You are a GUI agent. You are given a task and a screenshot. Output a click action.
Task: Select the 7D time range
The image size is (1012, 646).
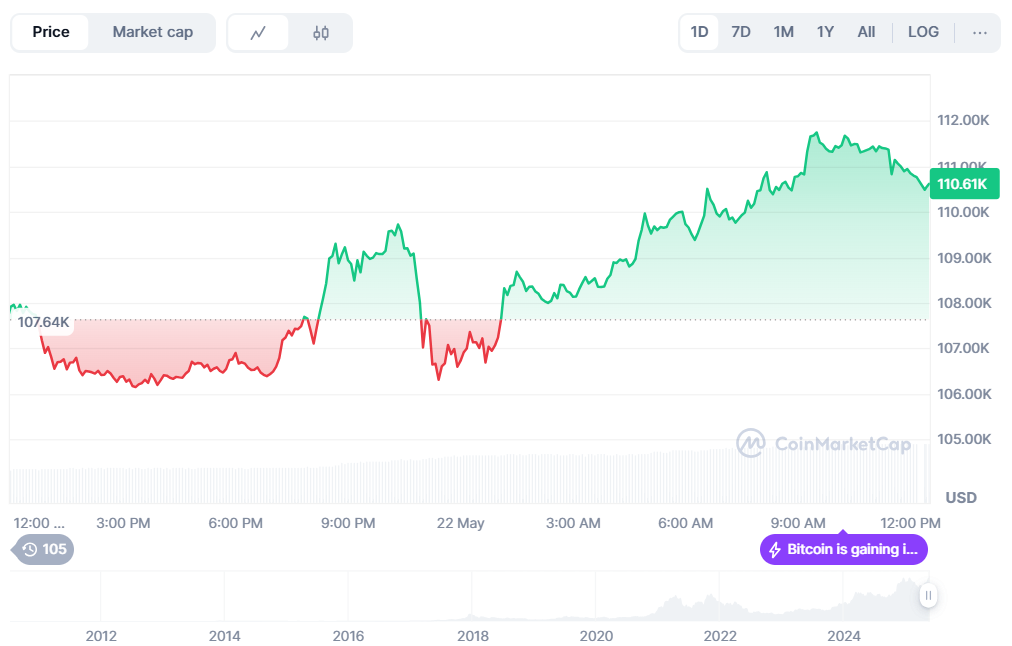(741, 32)
